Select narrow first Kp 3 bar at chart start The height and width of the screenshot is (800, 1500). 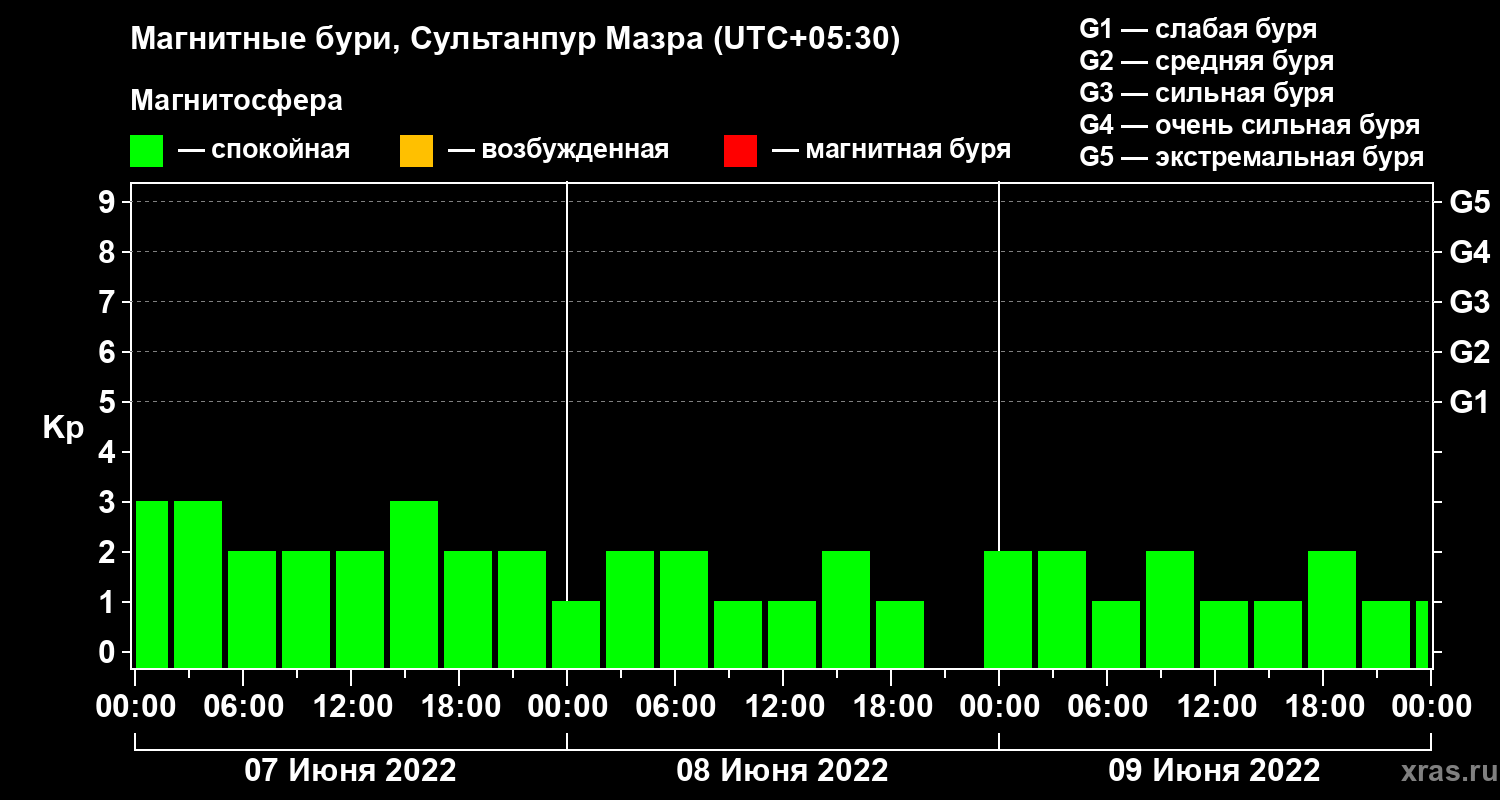(x=152, y=584)
